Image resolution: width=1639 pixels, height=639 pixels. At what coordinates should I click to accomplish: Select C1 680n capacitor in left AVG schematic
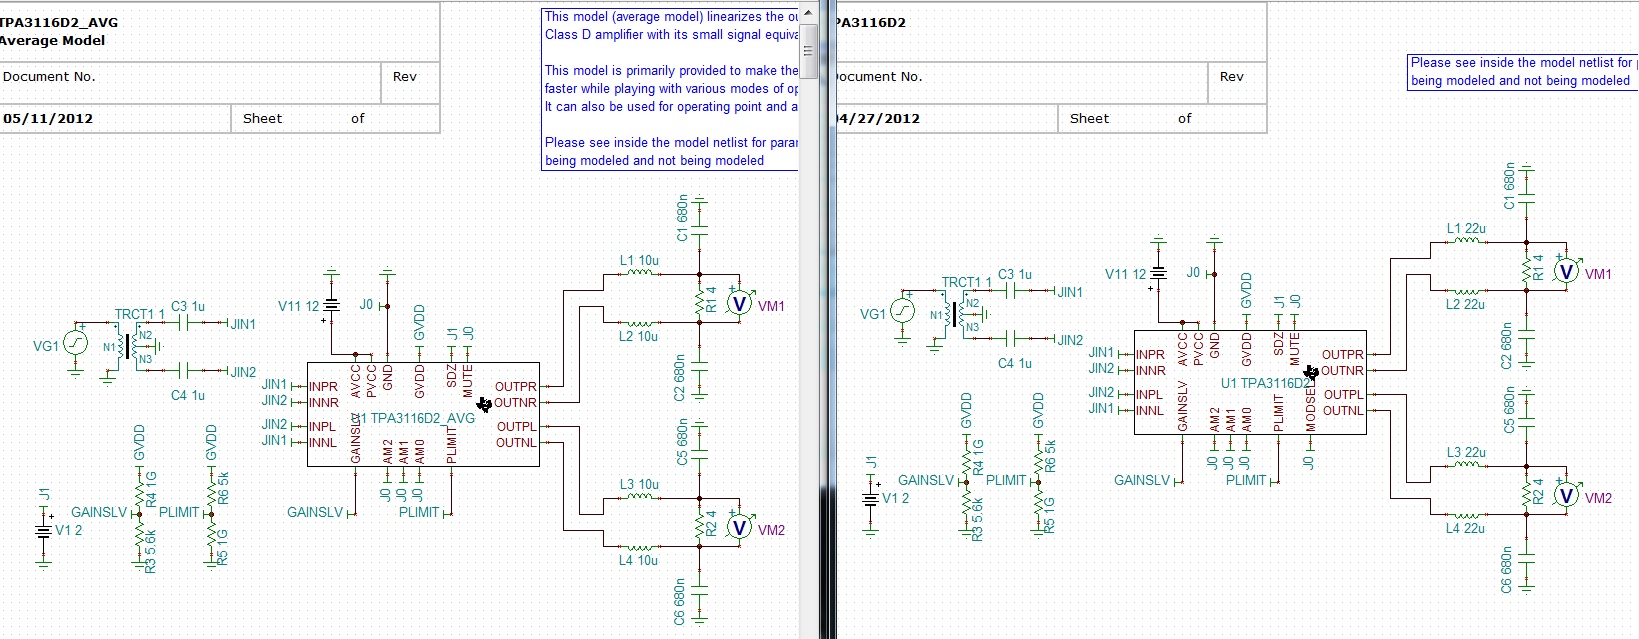(700, 231)
